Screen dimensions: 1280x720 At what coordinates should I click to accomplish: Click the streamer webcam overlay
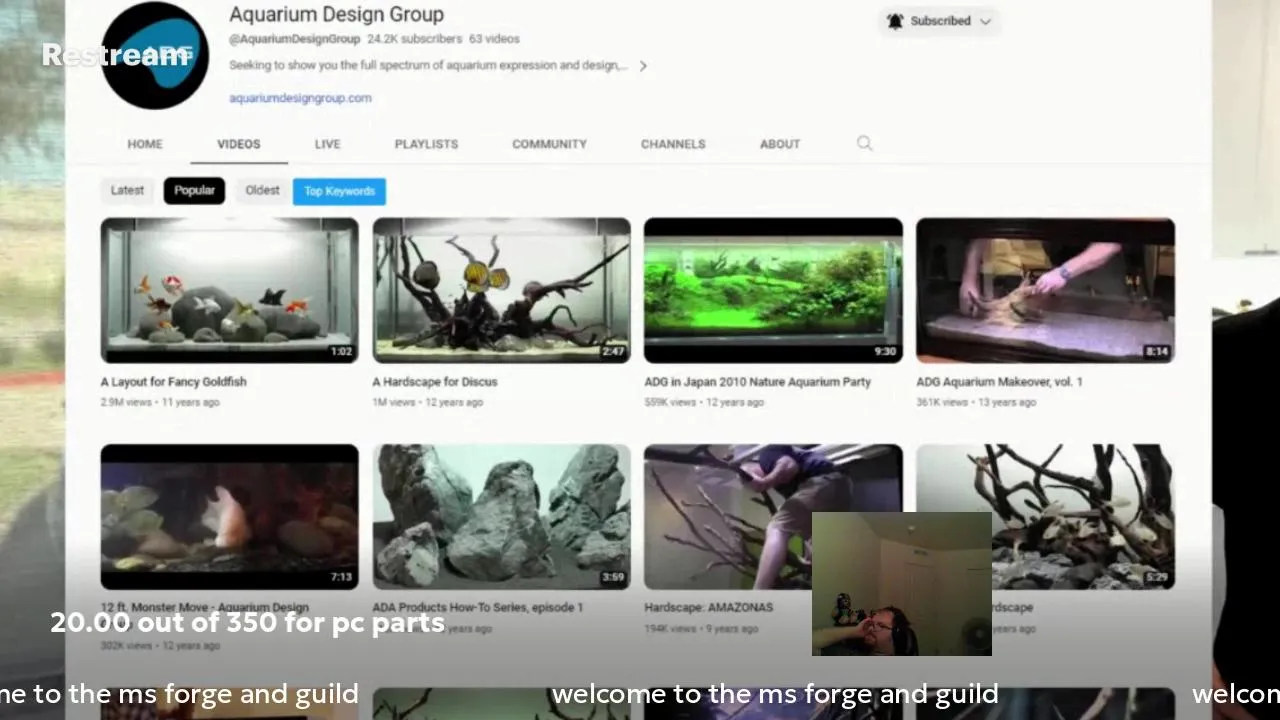[901, 584]
